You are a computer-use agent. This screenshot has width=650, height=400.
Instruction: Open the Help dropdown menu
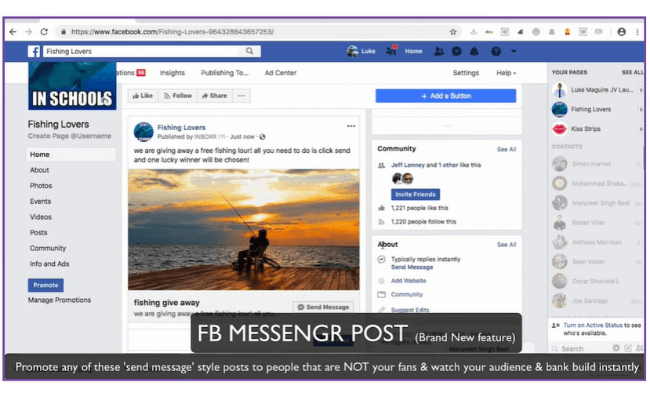pyautogui.click(x=506, y=73)
